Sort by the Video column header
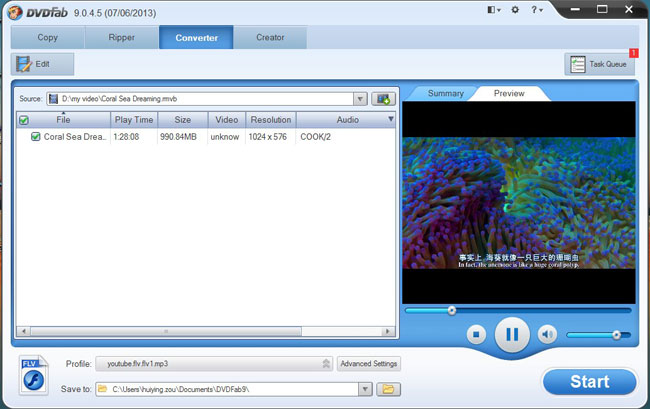The image size is (650, 409). (x=226, y=120)
